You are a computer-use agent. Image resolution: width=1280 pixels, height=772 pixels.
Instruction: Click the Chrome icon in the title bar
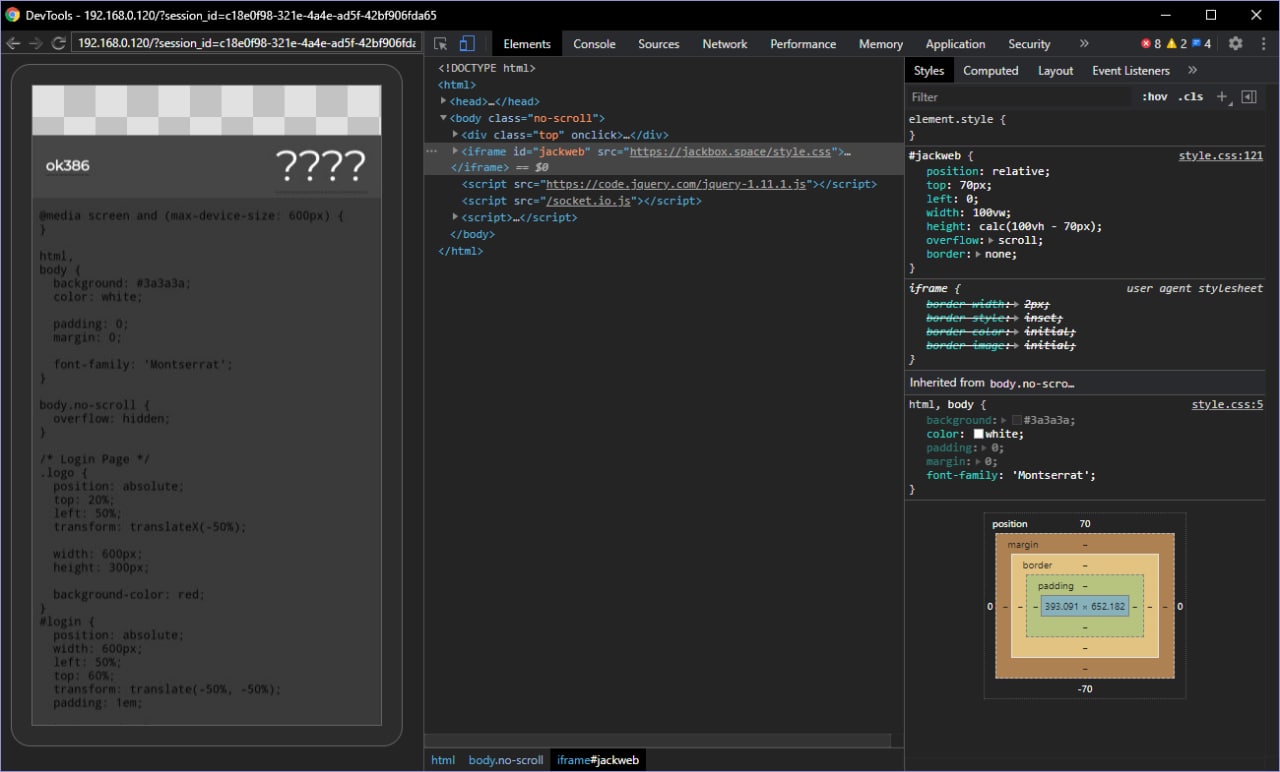pos(13,15)
